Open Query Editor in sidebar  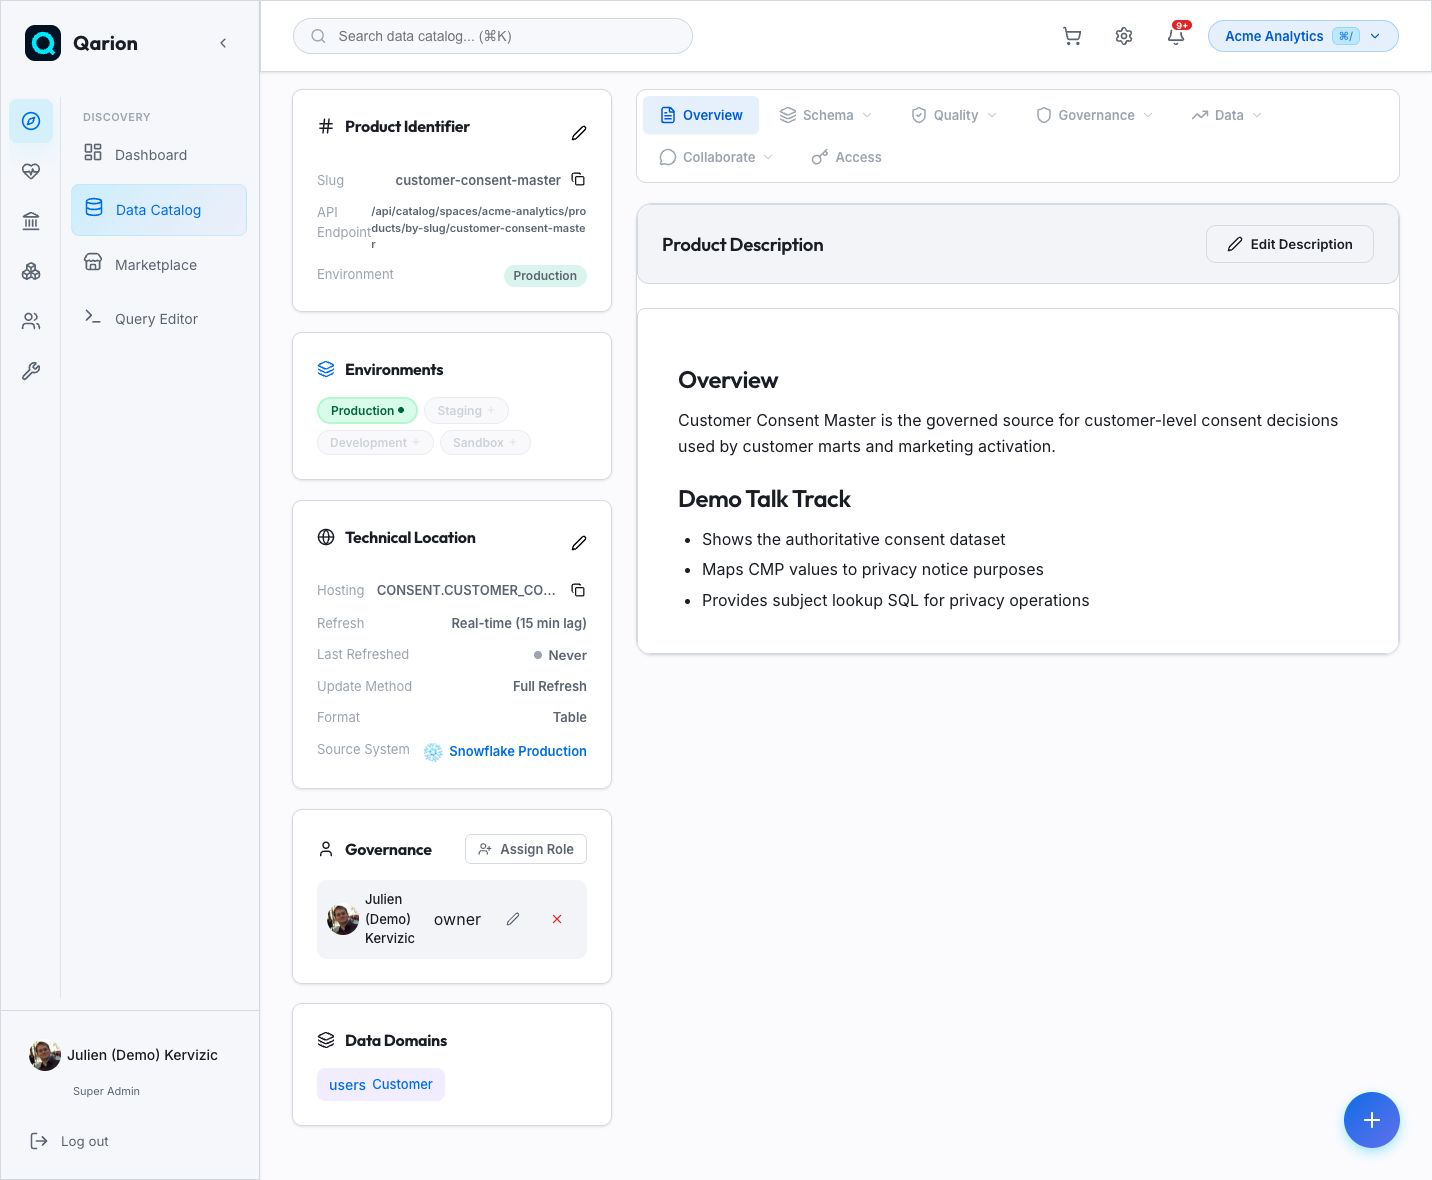(159, 319)
